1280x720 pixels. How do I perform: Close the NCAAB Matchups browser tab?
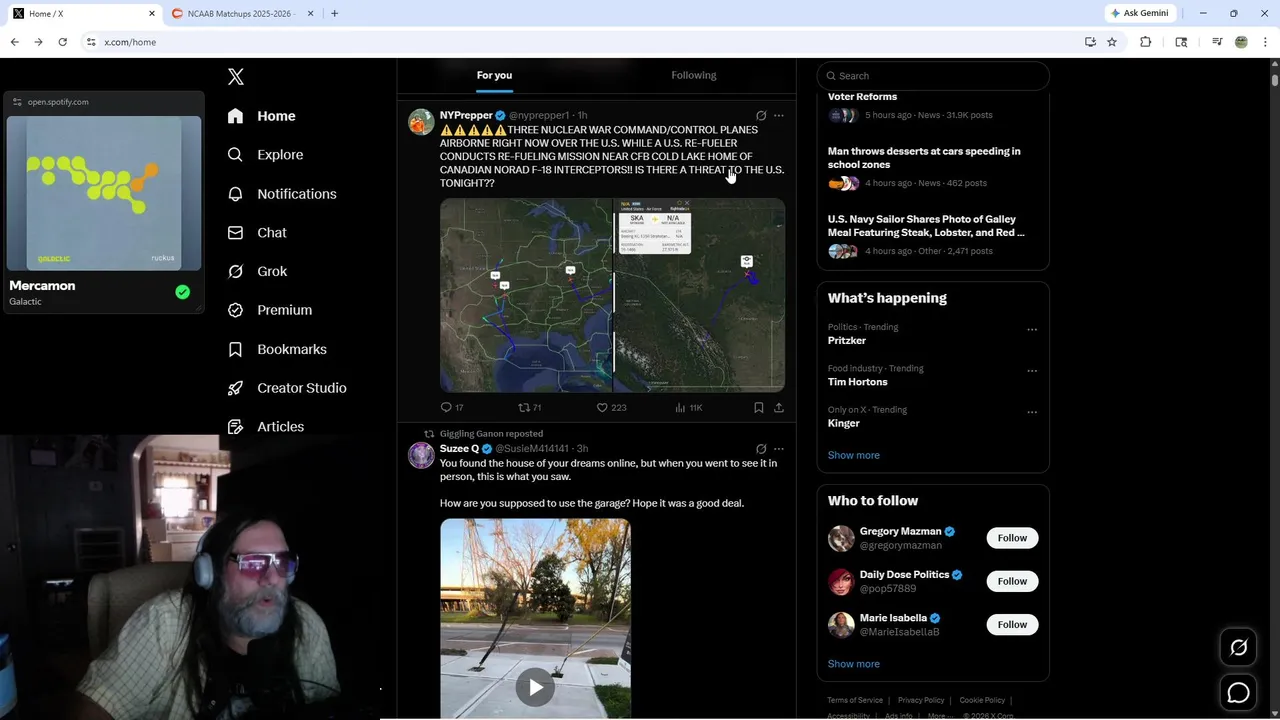click(x=310, y=13)
